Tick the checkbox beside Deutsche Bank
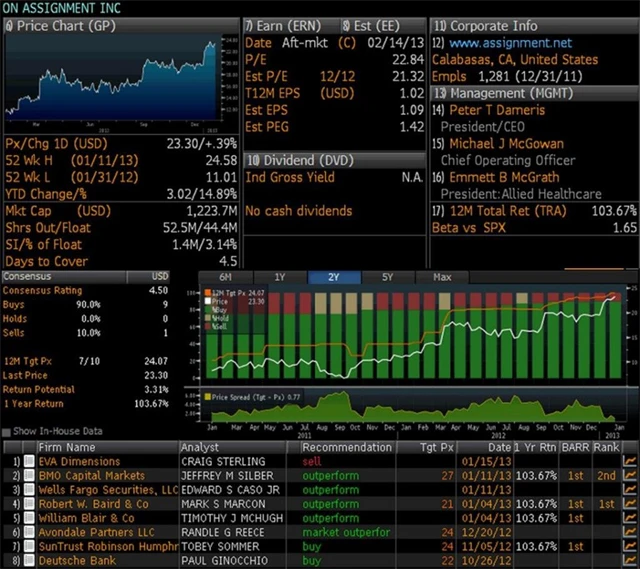Image resolution: width=640 pixels, height=569 pixels. click(x=30, y=561)
